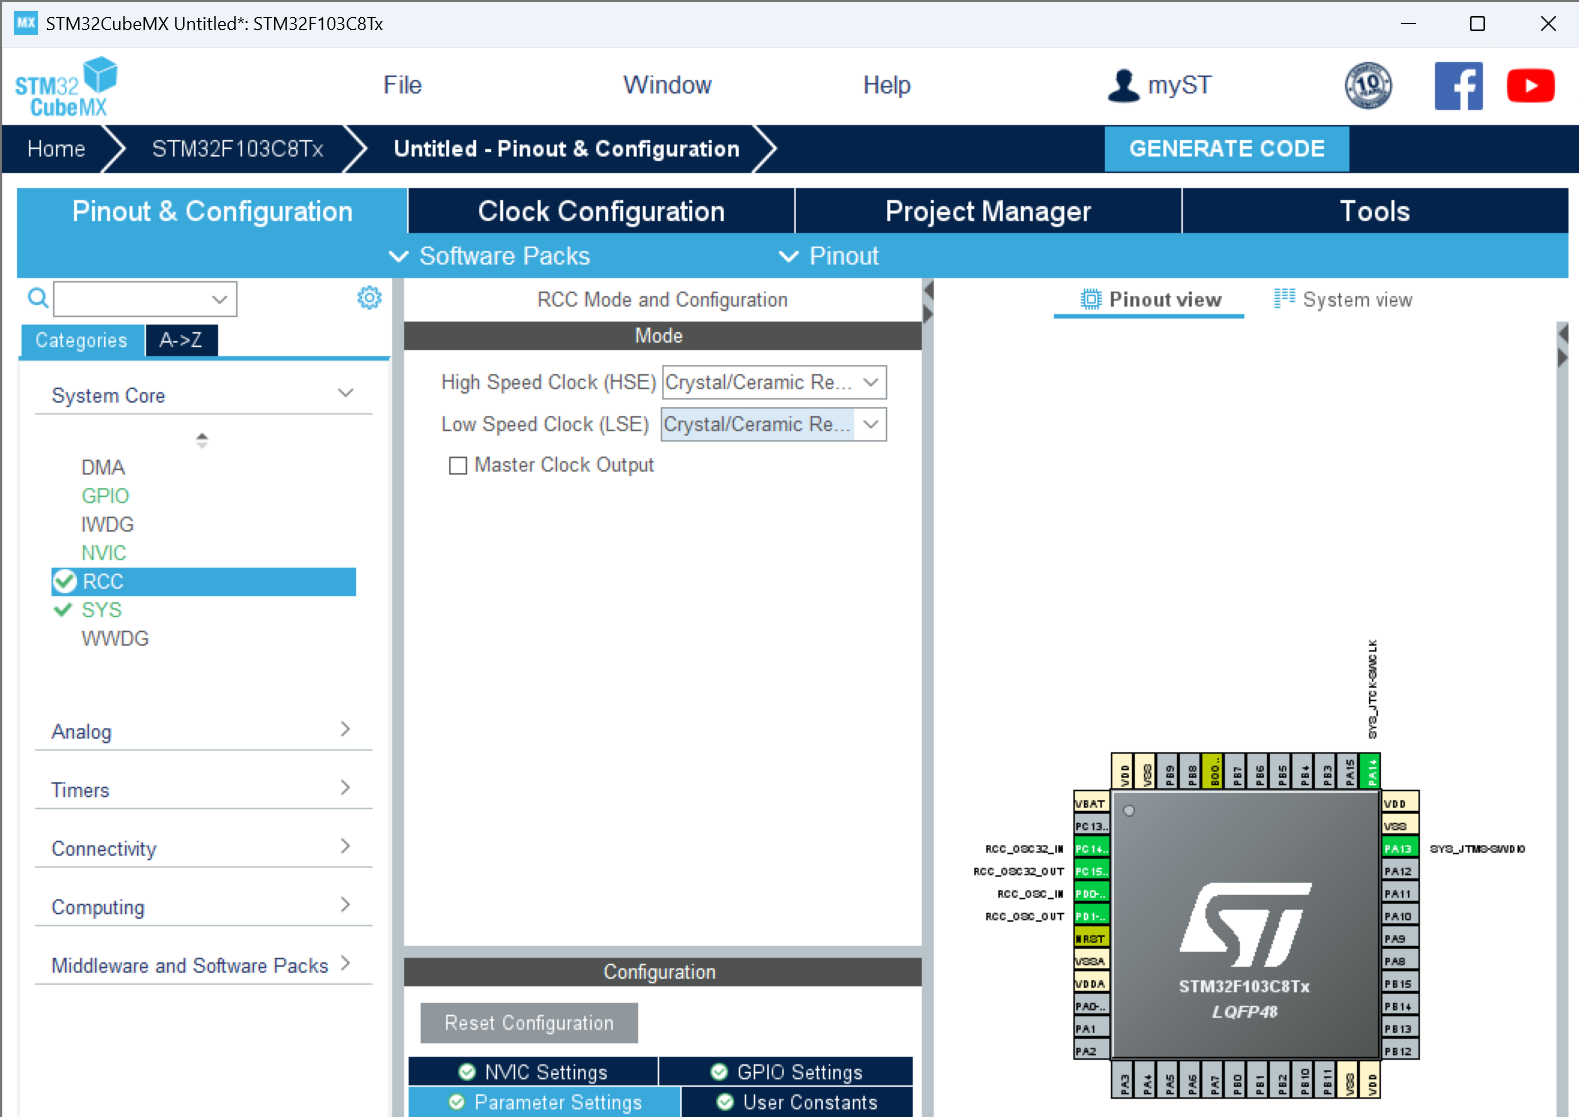Click the STM32CubeMX logo
This screenshot has width=1579, height=1117.
tap(66, 87)
